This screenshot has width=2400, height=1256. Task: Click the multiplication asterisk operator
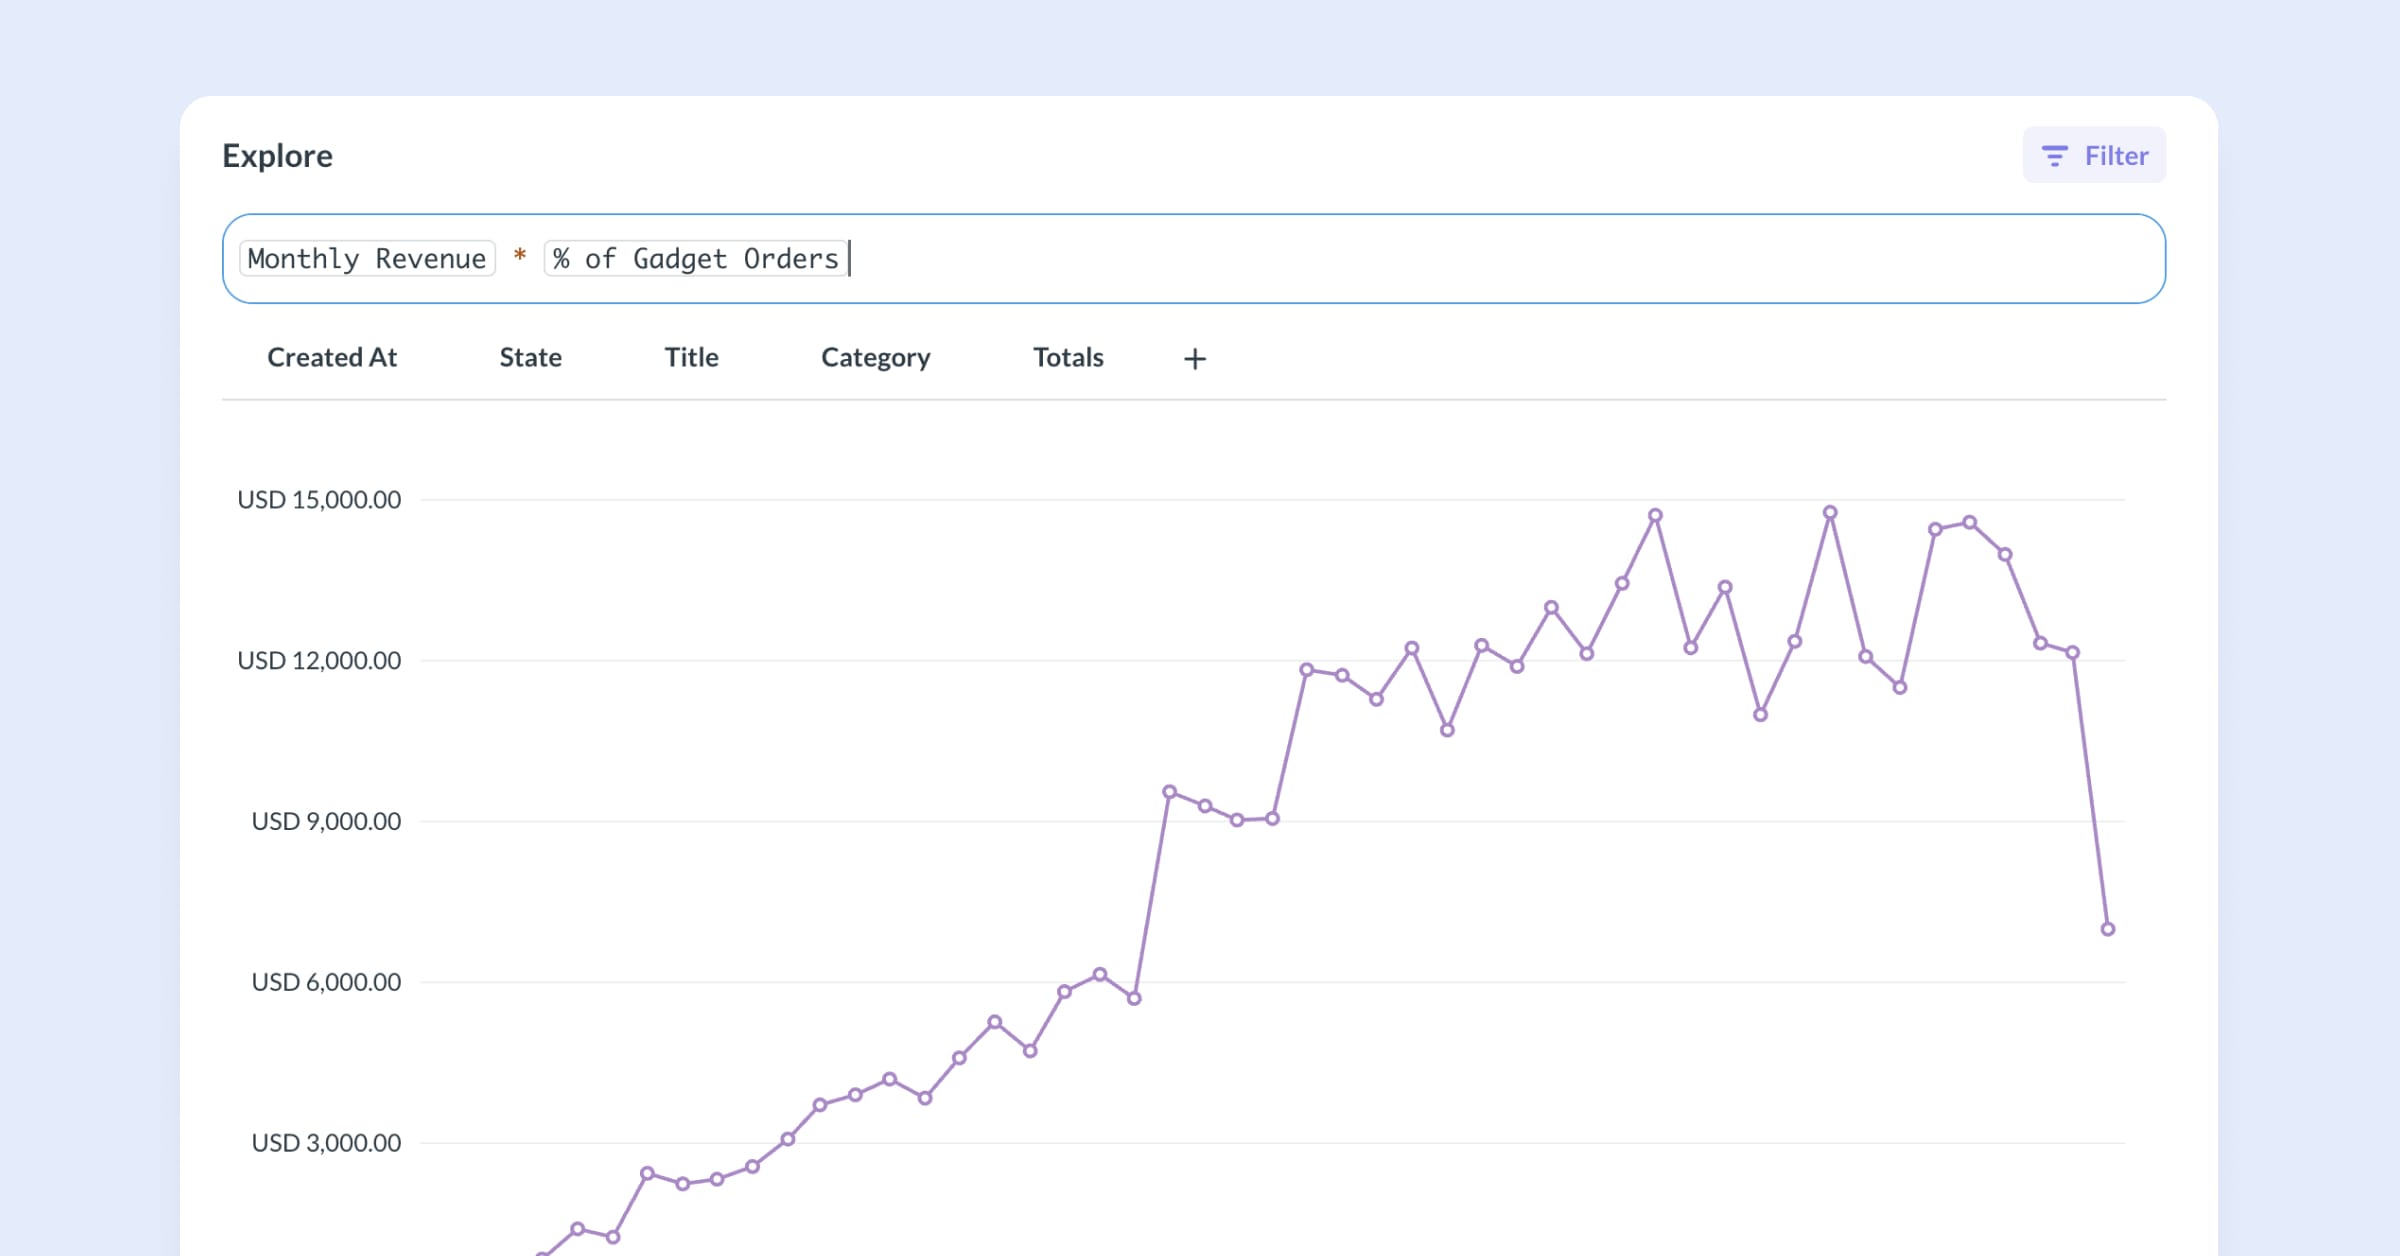520,256
